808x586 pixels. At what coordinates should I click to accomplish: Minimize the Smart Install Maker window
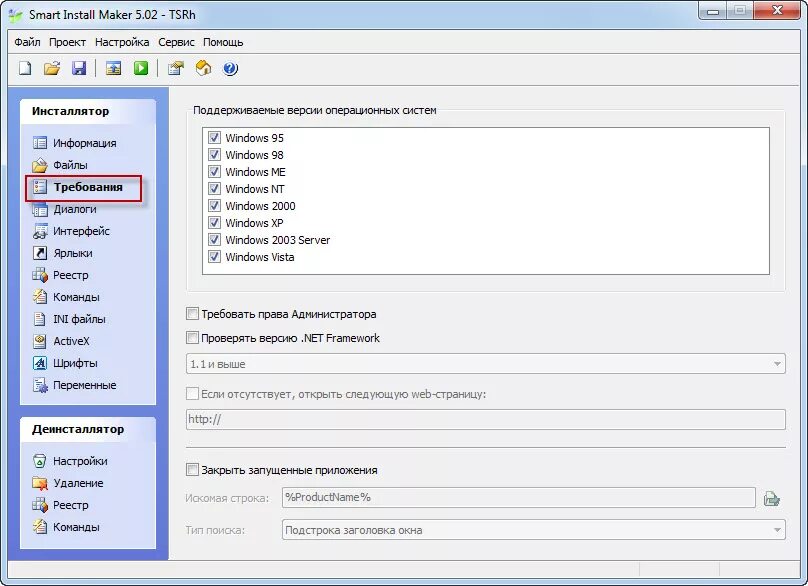pyautogui.click(x=713, y=11)
